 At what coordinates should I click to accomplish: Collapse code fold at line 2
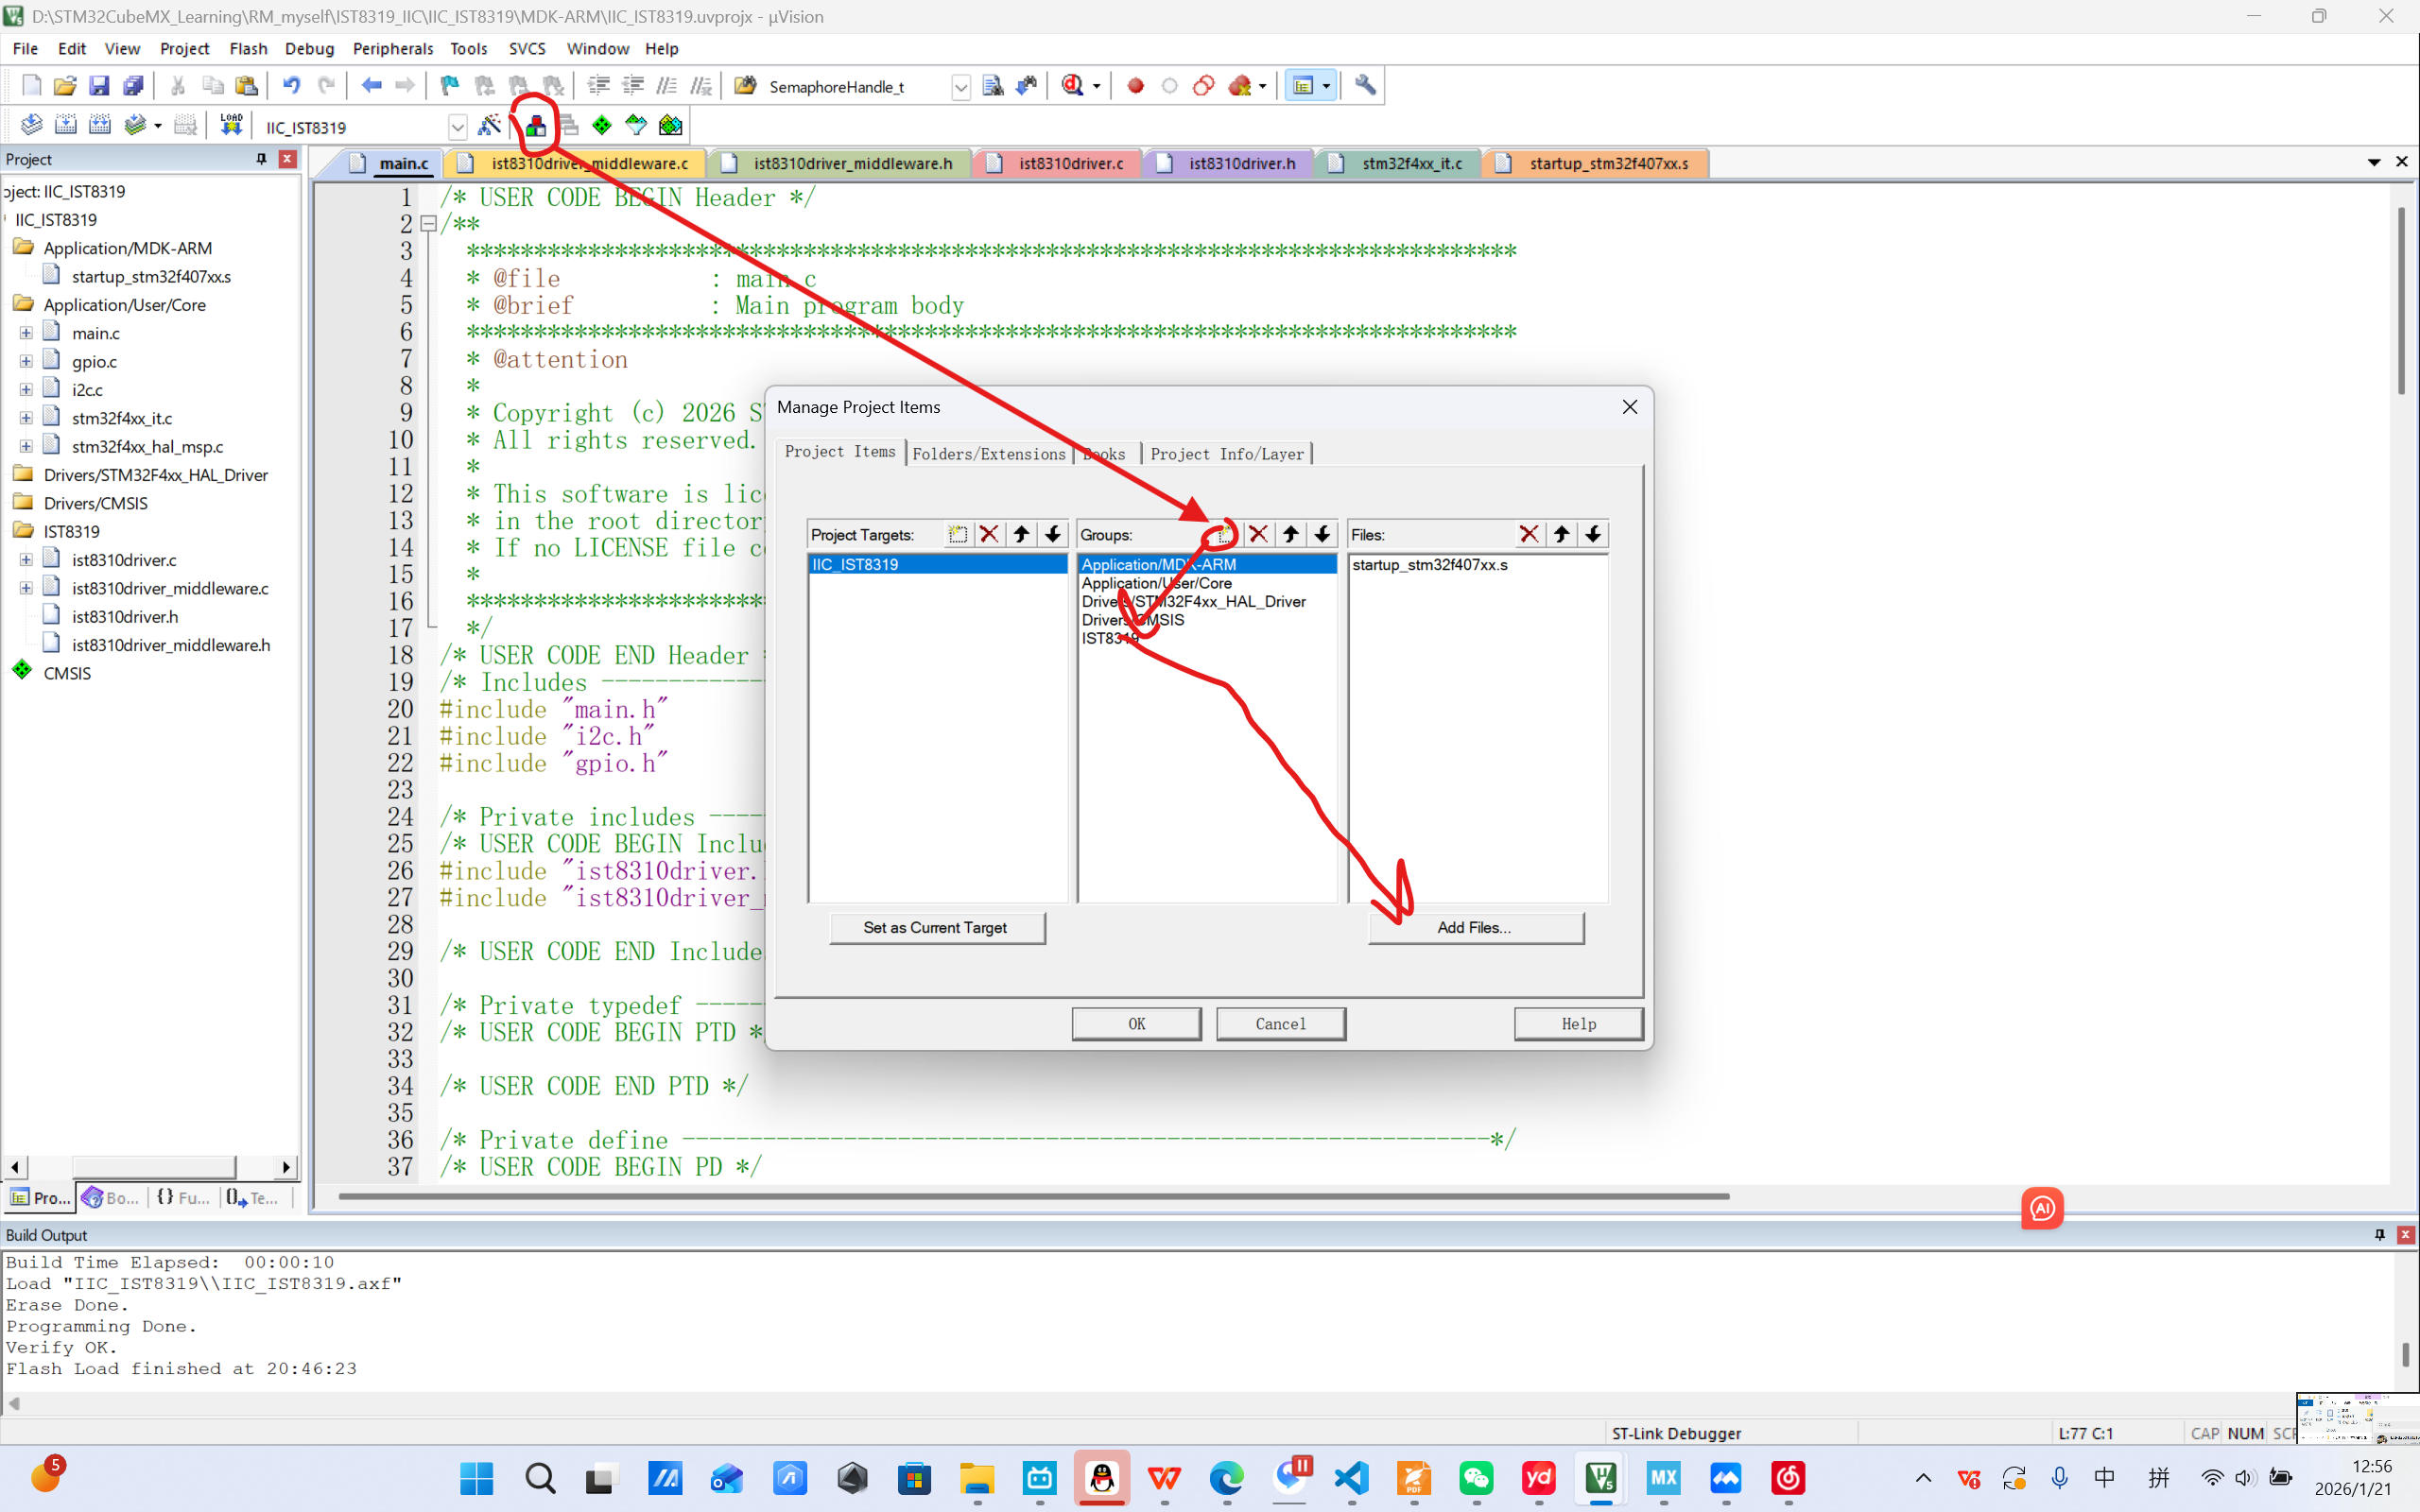[428, 224]
